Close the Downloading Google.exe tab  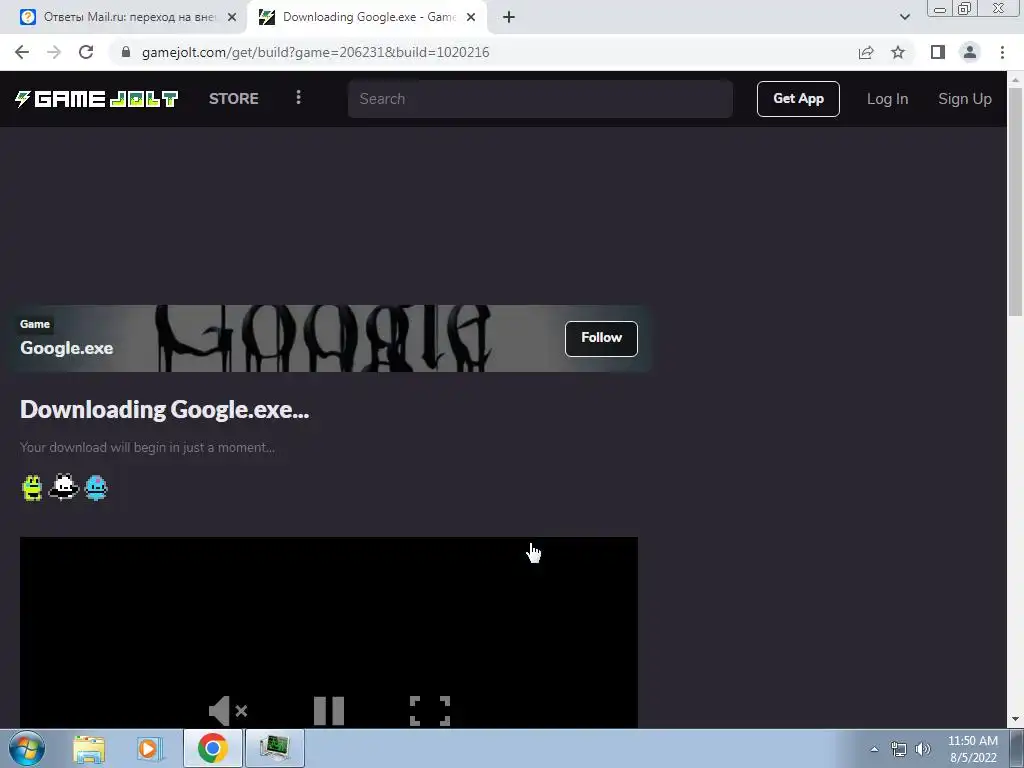471,17
